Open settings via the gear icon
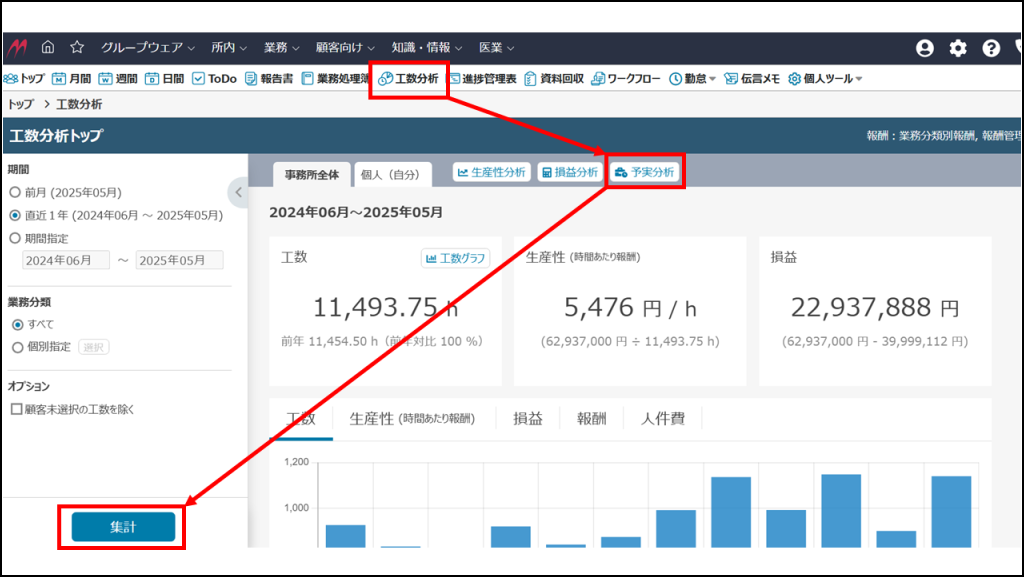This screenshot has height=577, width=1024. tap(958, 48)
